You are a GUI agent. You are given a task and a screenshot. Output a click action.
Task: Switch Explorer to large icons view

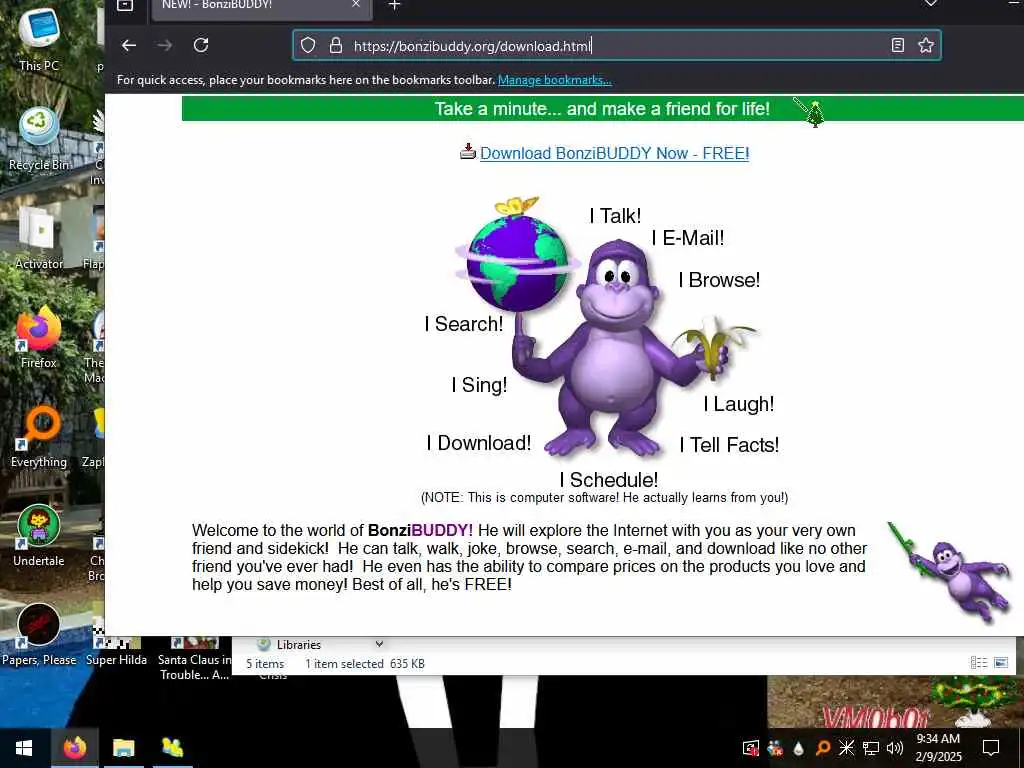[1001, 663]
